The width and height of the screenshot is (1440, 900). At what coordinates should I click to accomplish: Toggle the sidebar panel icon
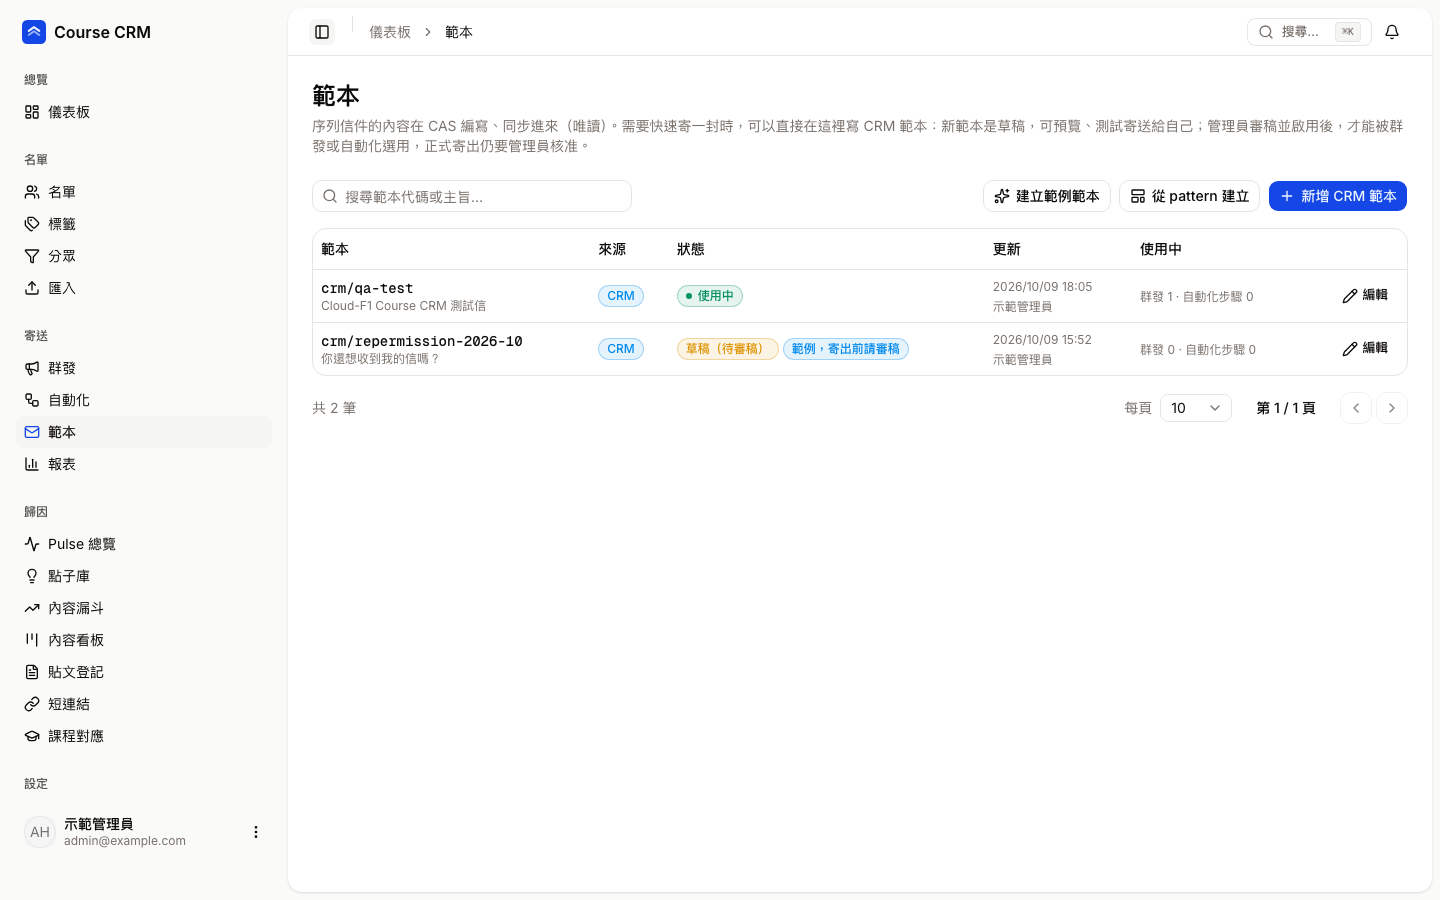coord(322,32)
